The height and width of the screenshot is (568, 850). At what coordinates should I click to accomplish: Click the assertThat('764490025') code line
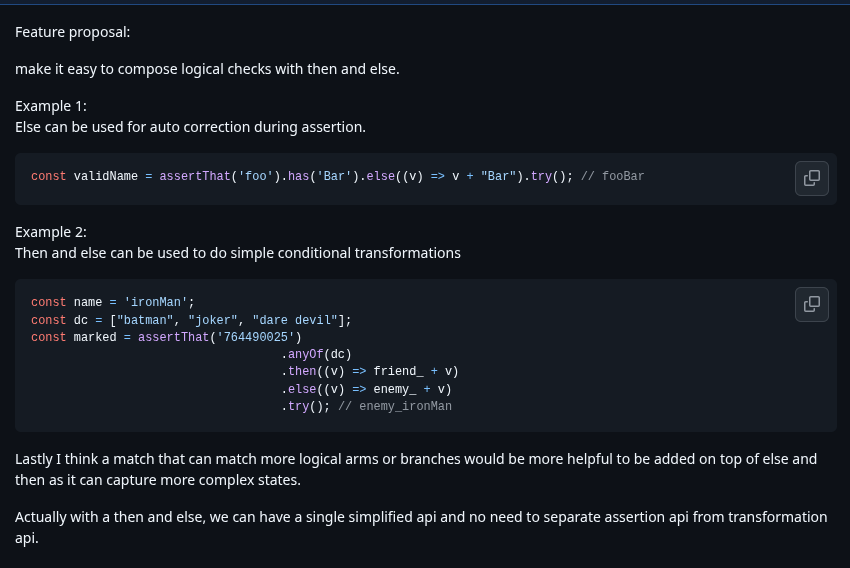pyautogui.click(x=166, y=337)
